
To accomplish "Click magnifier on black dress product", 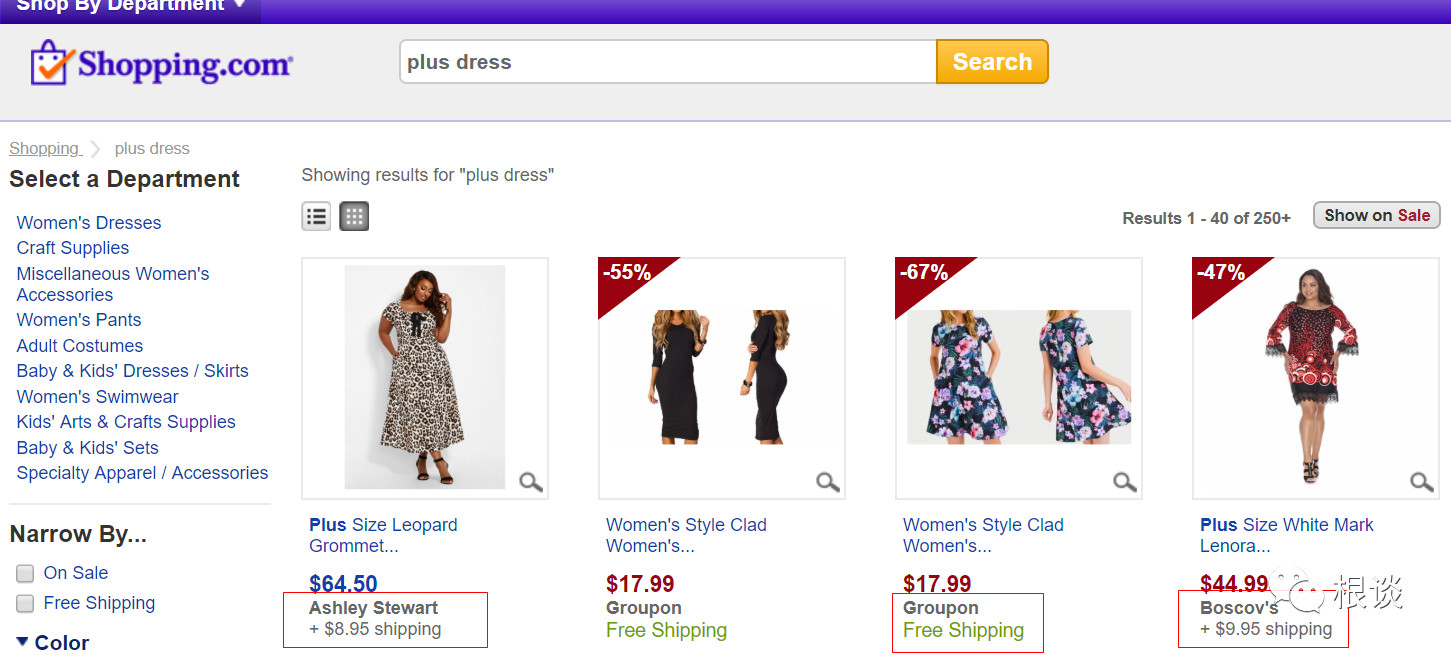I will pos(827,482).
